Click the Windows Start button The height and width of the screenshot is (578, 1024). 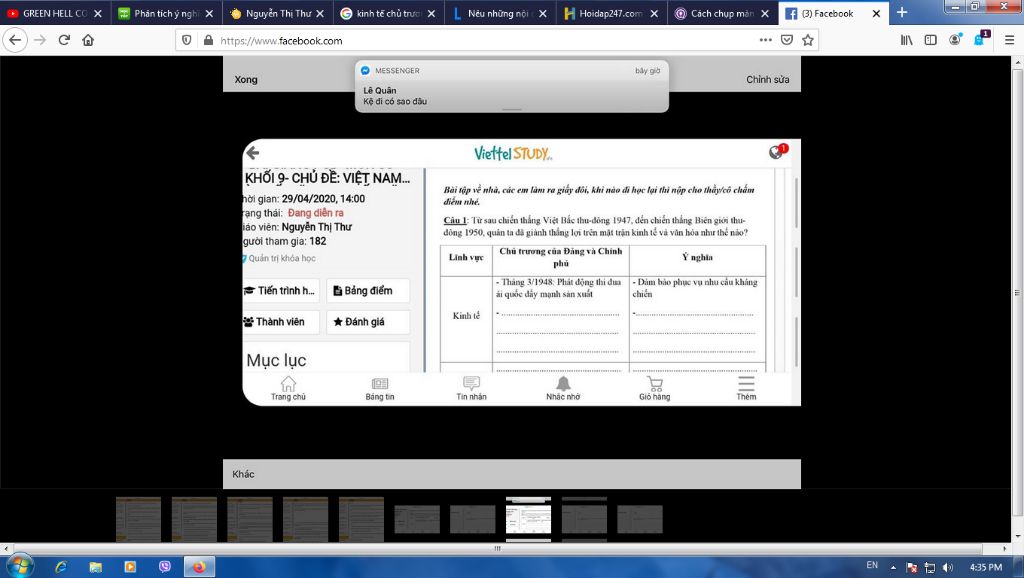point(19,566)
